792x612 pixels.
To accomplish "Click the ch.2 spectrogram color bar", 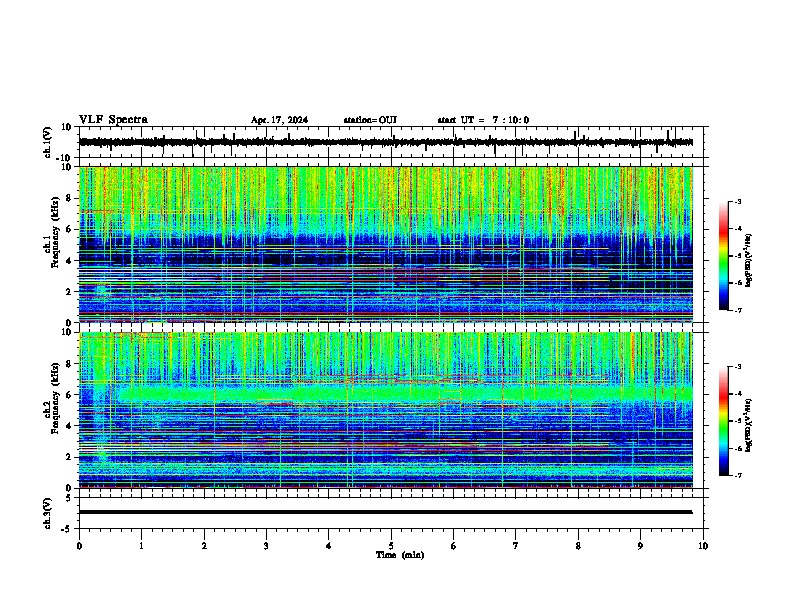I will pyautogui.click(x=723, y=421).
